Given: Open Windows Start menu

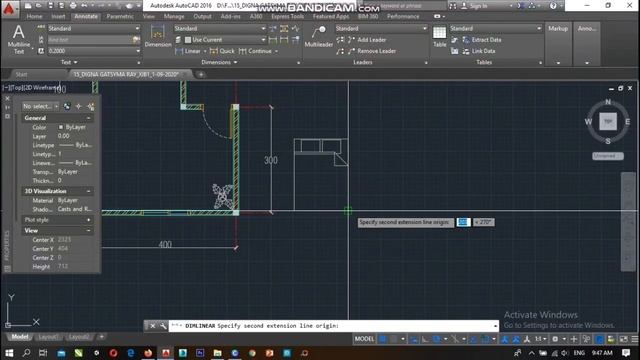Looking at the screenshot, I should click(9, 353).
